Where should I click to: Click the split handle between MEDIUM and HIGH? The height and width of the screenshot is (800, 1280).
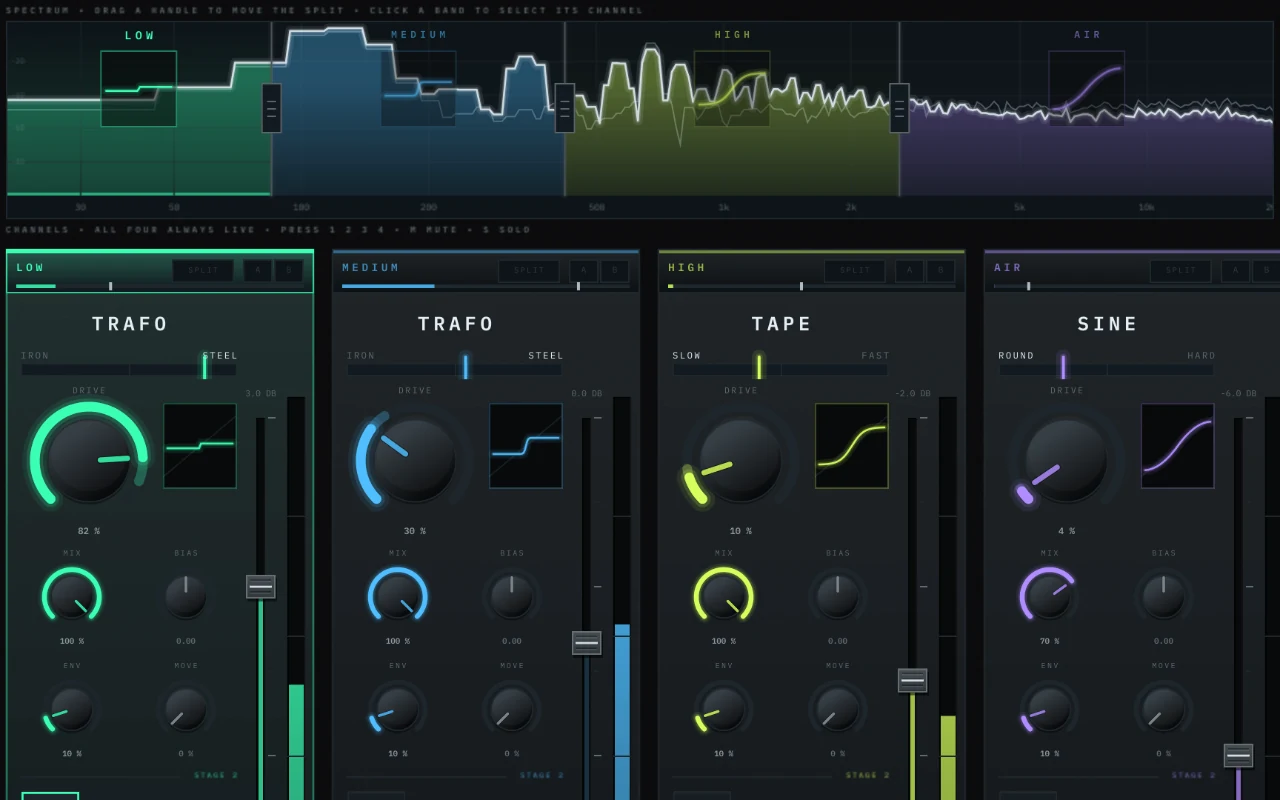pyautogui.click(x=565, y=108)
